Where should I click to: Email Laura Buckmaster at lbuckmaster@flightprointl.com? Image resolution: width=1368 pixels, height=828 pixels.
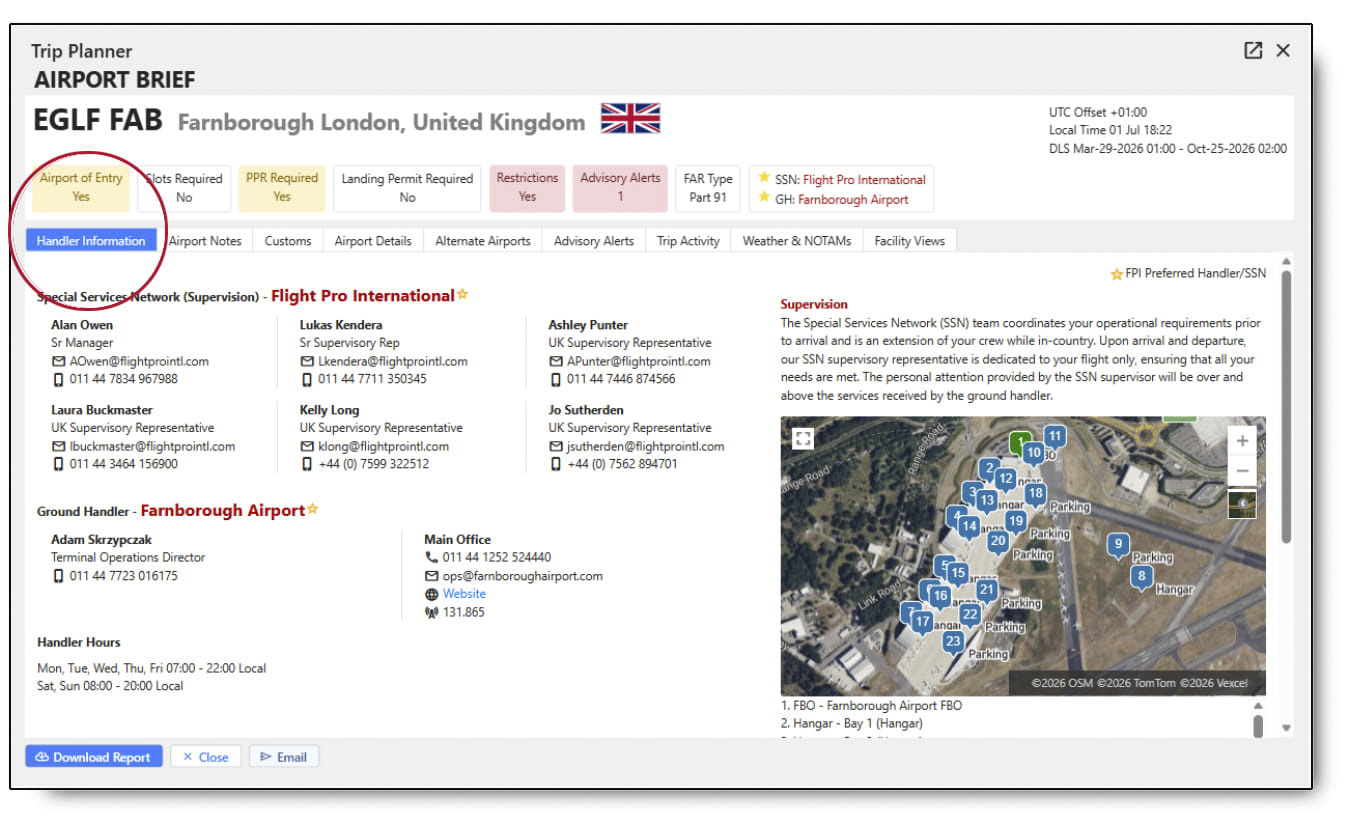coord(153,446)
